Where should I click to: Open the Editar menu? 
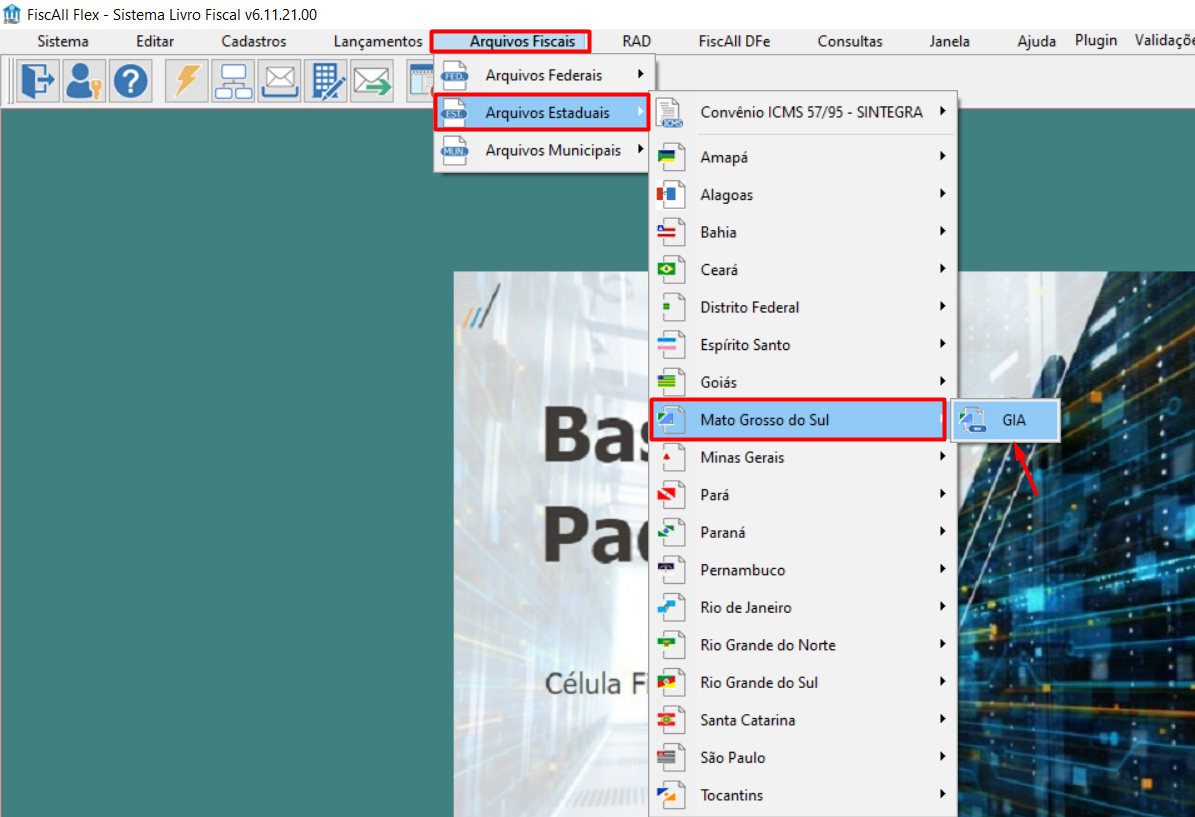click(155, 41)
